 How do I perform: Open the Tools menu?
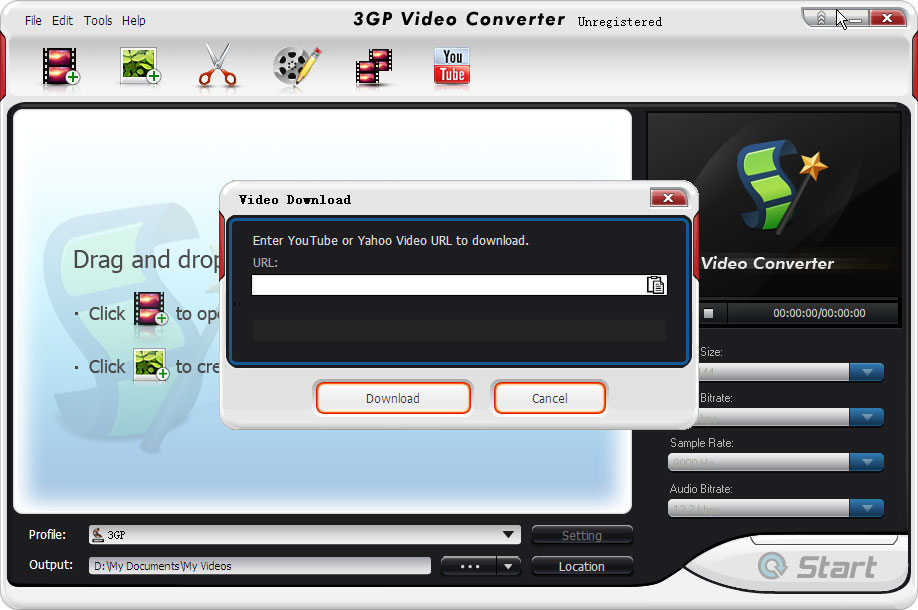pyautogui.click(x=97, y=20)
